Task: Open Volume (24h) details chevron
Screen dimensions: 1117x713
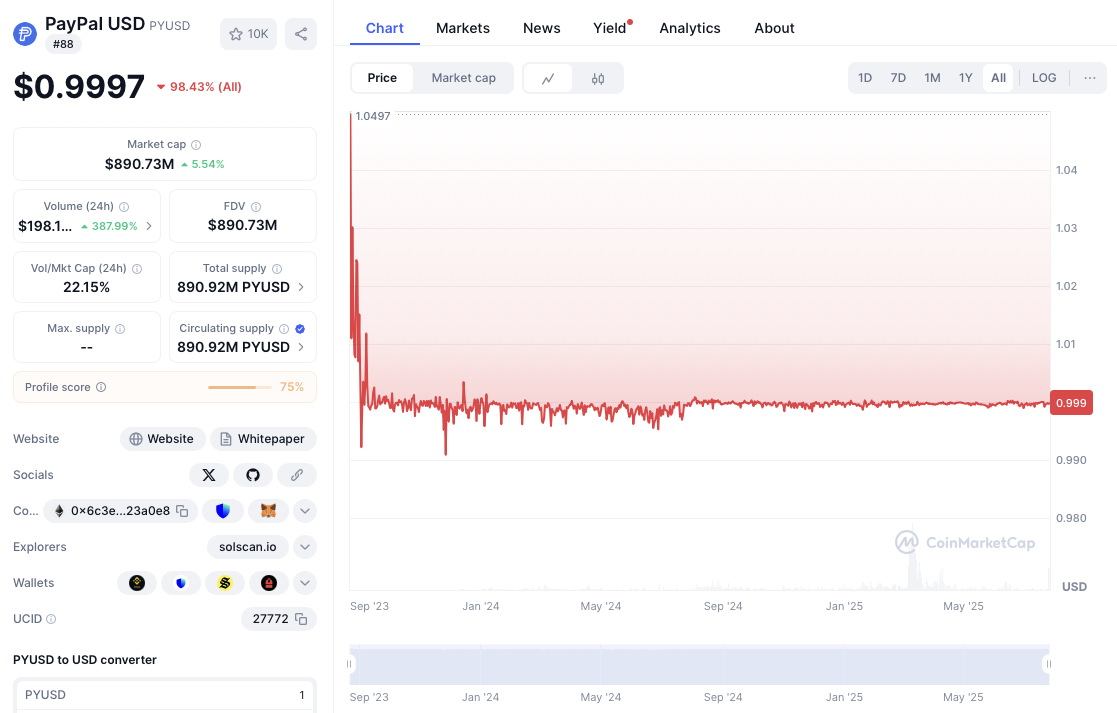Action: [149, 226]
